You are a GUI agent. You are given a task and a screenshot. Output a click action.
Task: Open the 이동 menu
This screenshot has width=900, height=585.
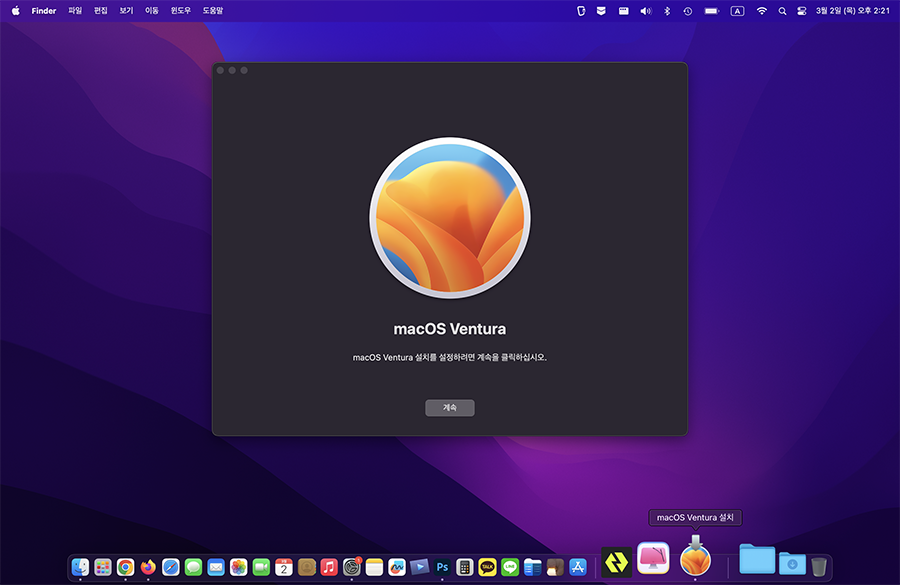pos(152,10)
